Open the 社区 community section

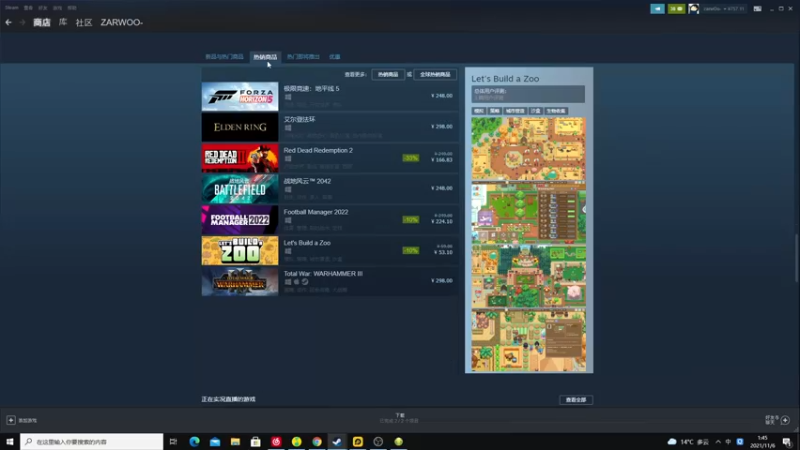tap(84, 22)
